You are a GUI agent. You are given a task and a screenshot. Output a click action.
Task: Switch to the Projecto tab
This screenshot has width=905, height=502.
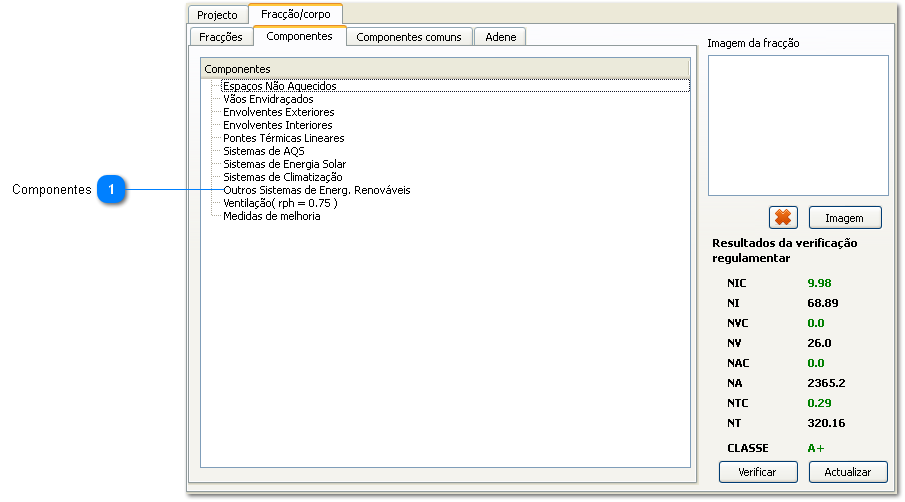click(217, 15)
